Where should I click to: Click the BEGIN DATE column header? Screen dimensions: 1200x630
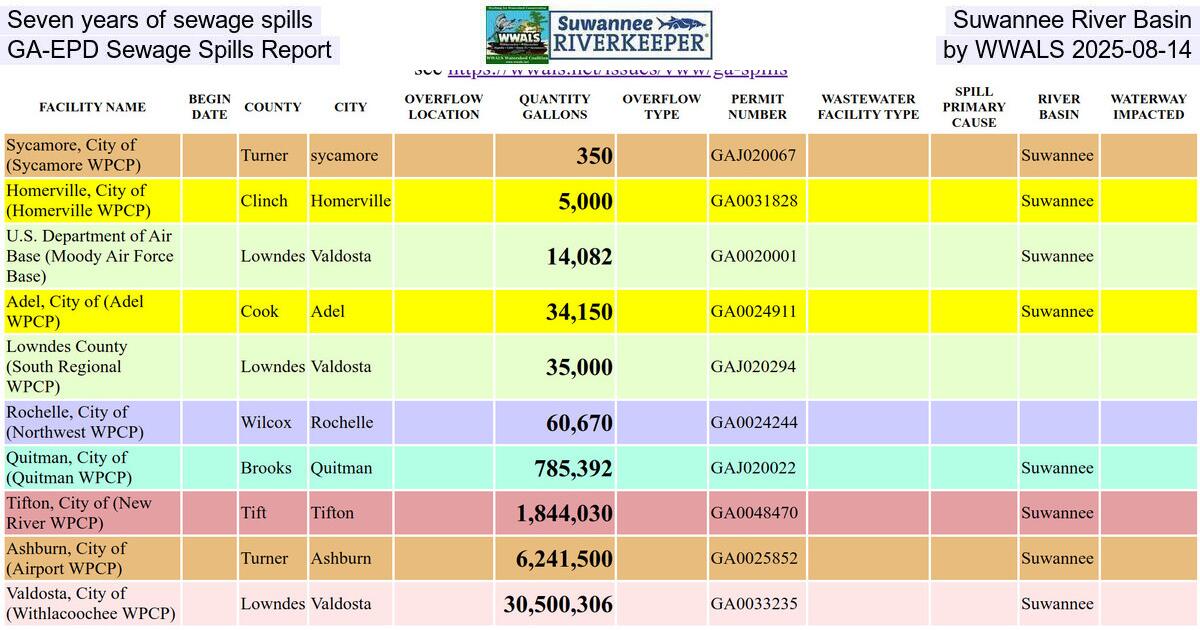(x=209, y=107)
